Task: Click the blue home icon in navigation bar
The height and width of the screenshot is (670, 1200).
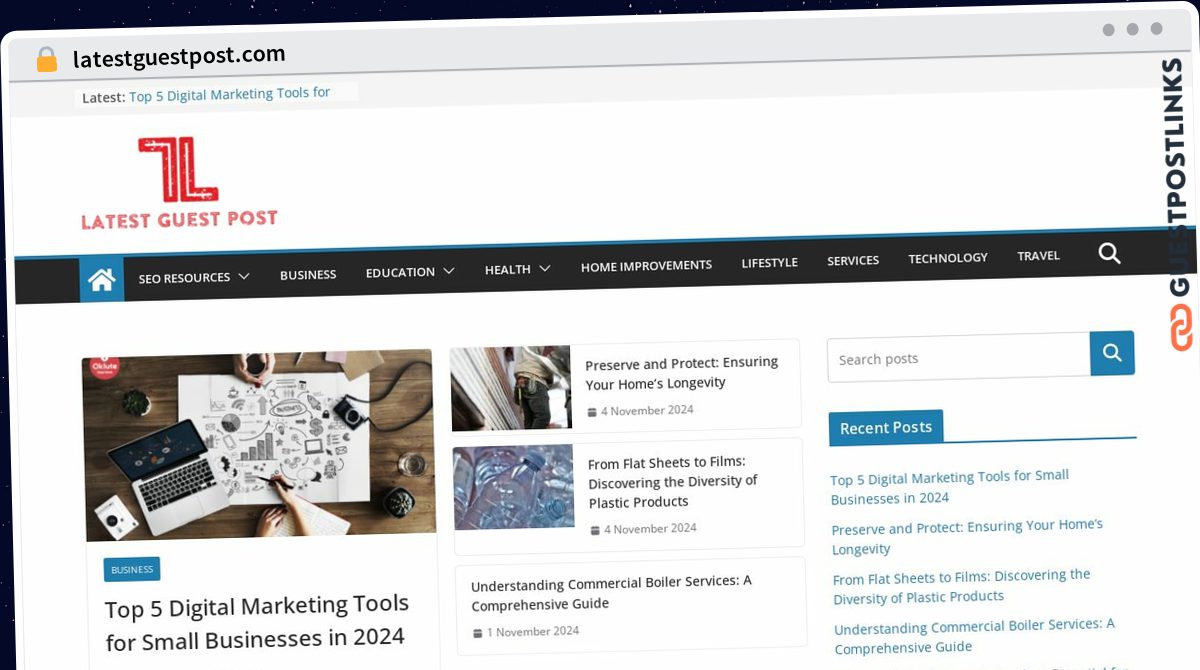Action: [x=102, y=280]
